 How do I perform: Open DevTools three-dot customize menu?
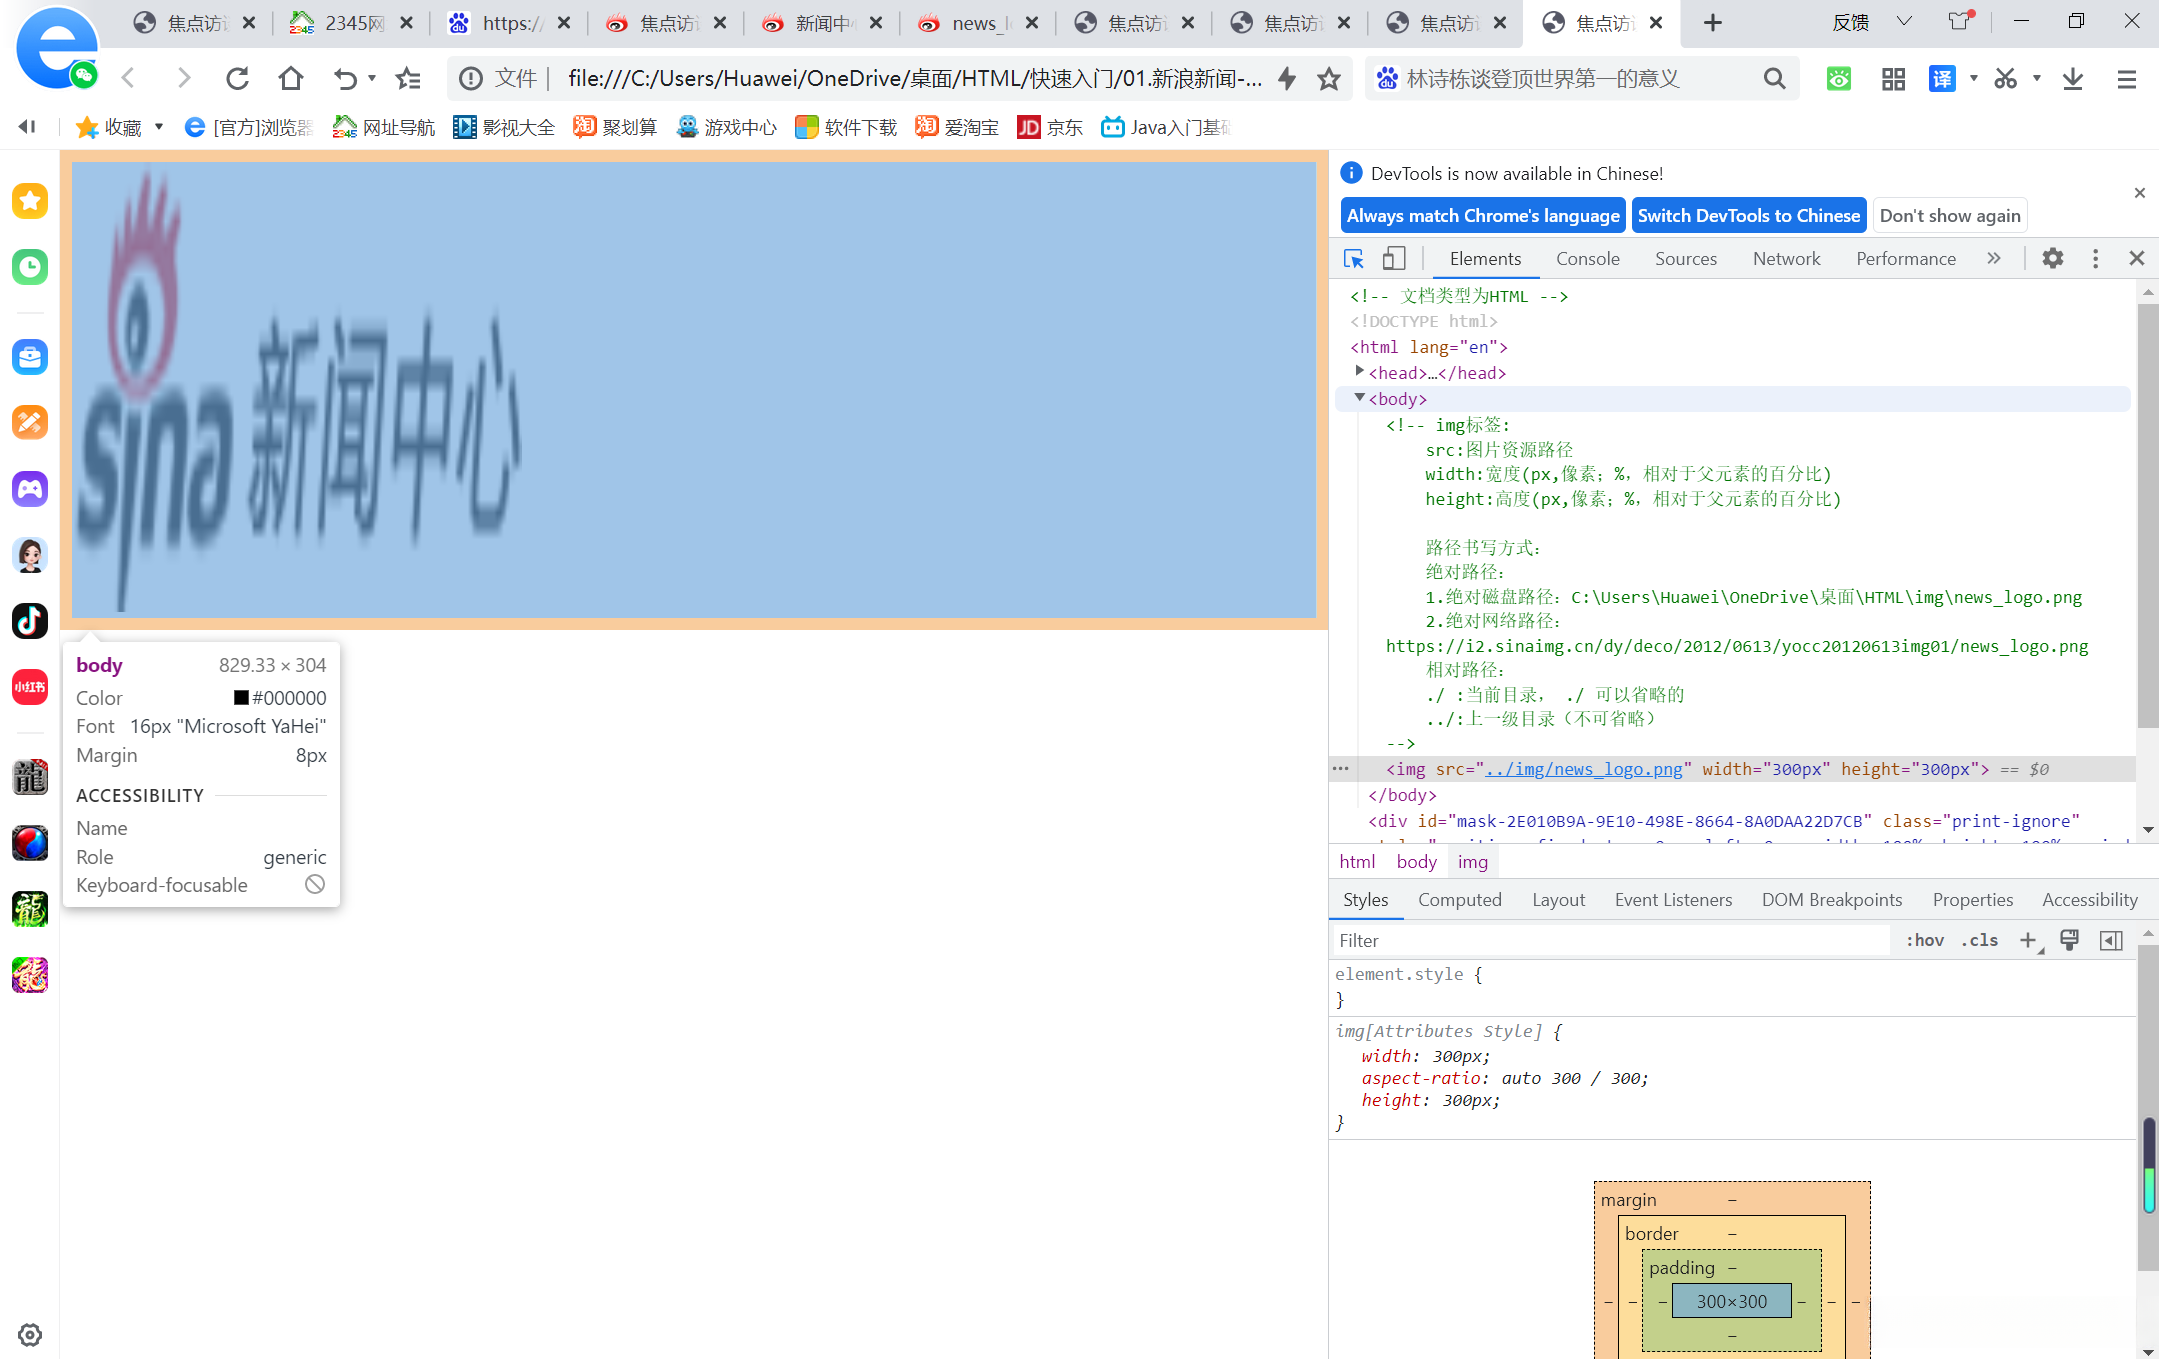click(2095, 259)
